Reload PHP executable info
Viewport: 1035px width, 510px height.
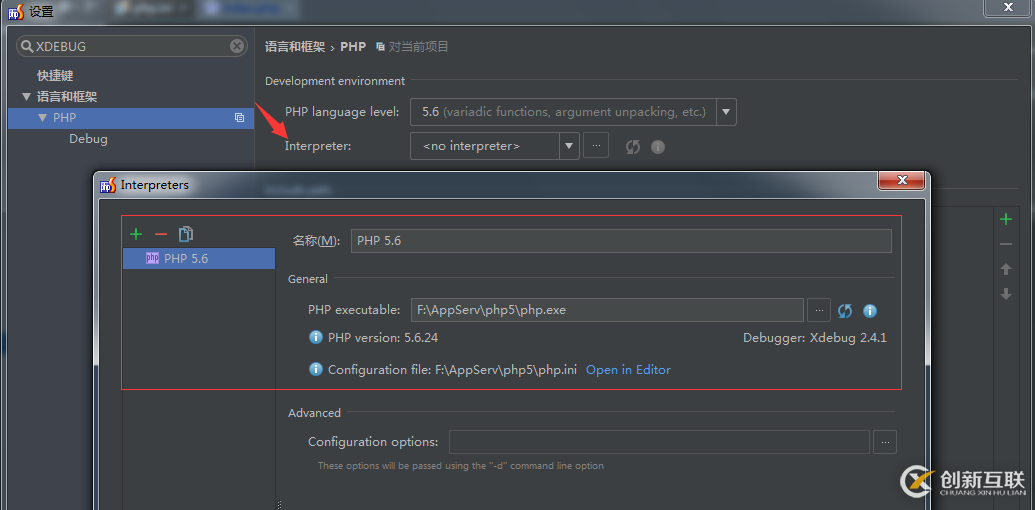pyautogui.click(x=845, y=311)
